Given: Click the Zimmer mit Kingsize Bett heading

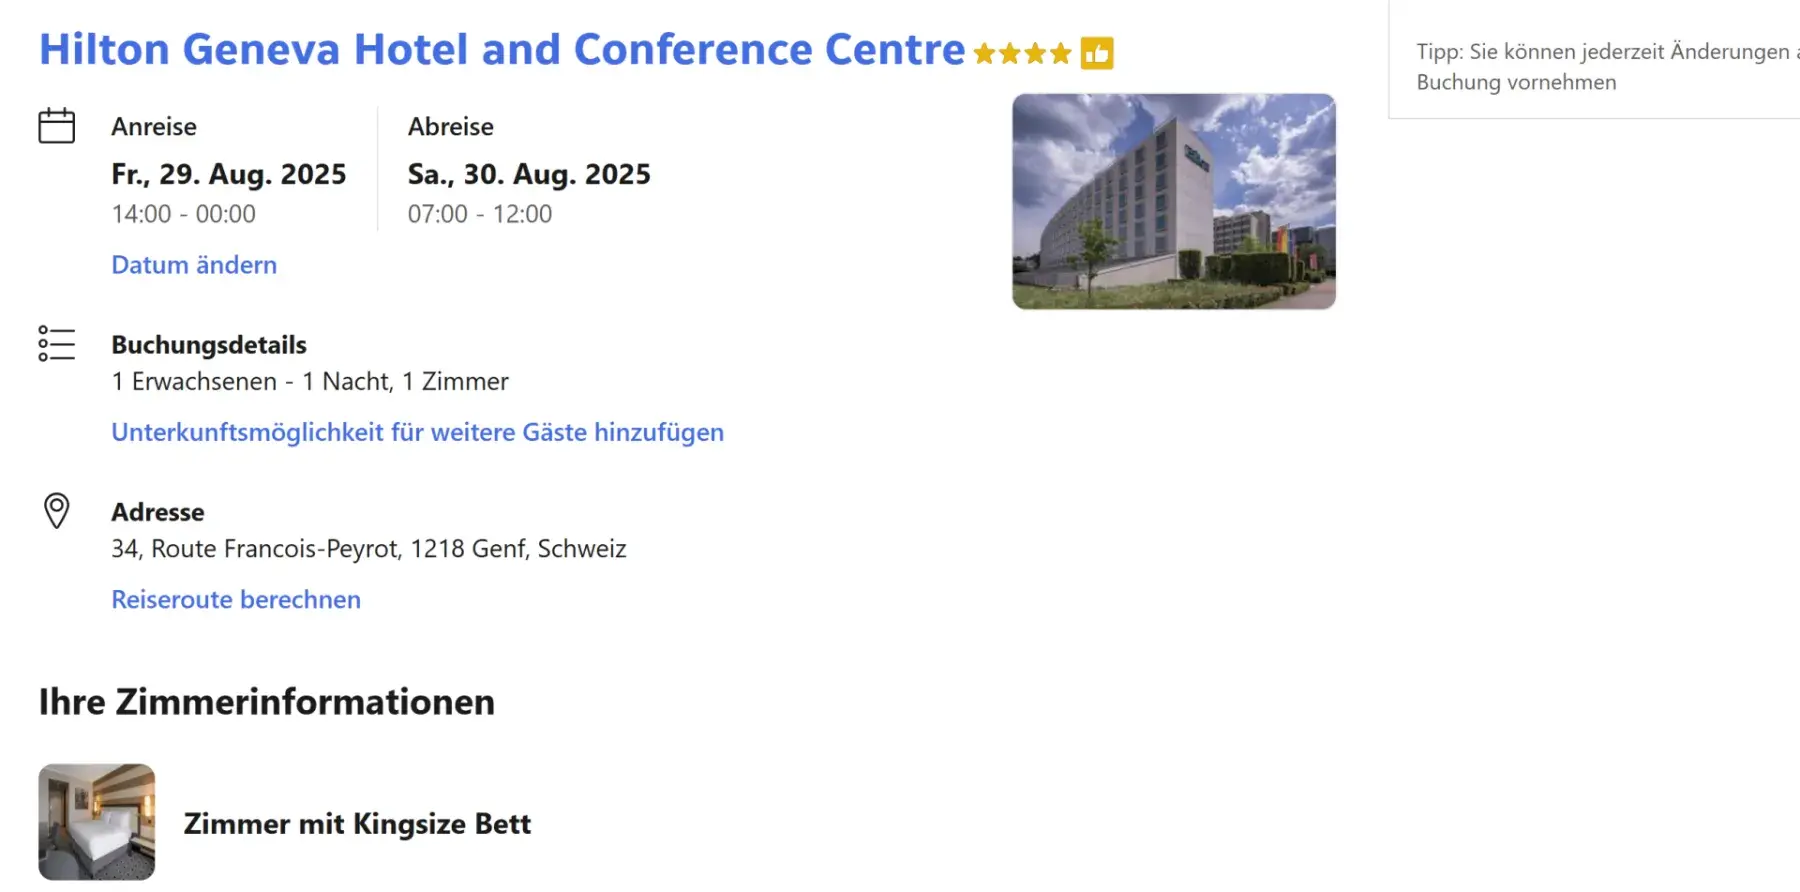Looking at the screenshot, I should click(x=357, y=823).
